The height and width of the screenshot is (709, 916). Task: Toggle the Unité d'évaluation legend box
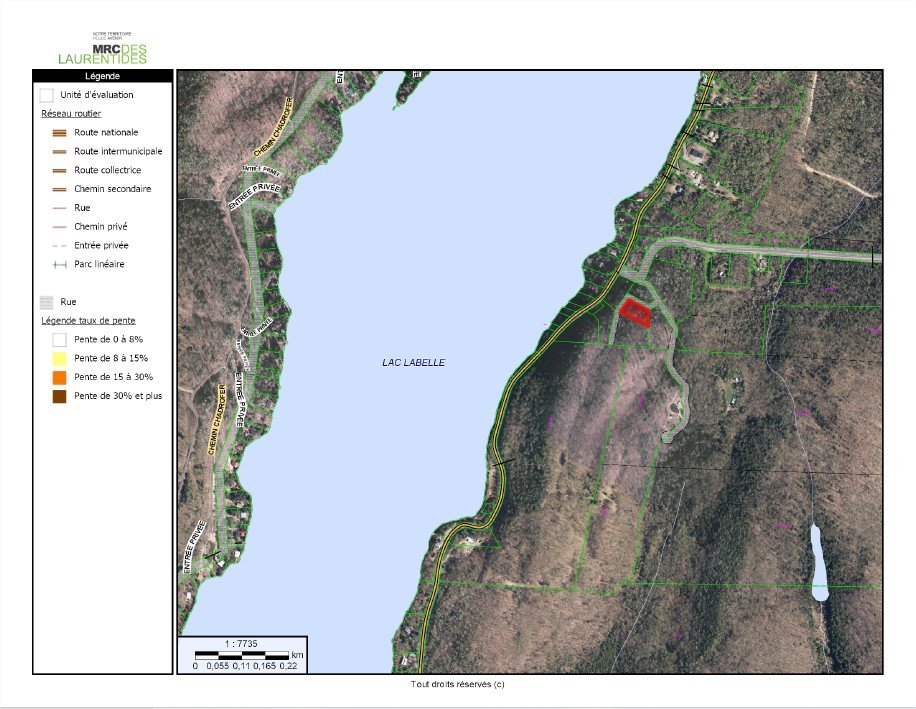46,95
